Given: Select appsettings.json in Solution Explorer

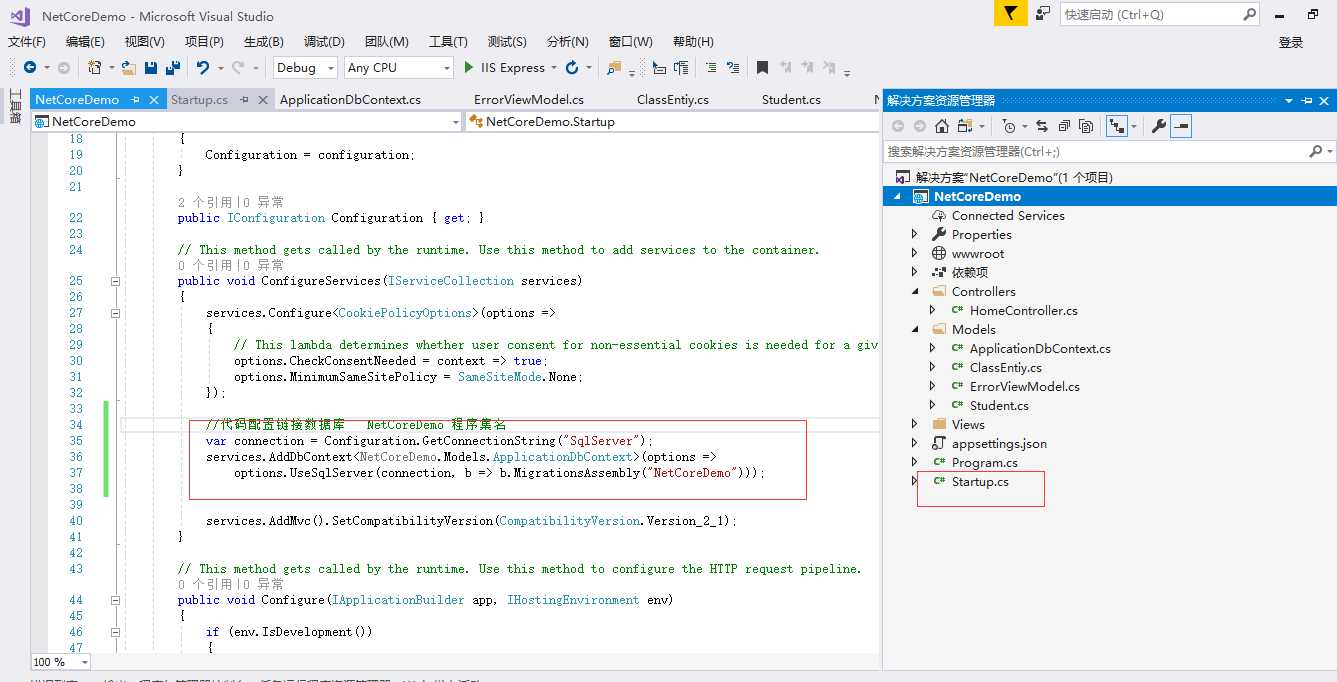Looking at the screenshot, I should (999, 444).
